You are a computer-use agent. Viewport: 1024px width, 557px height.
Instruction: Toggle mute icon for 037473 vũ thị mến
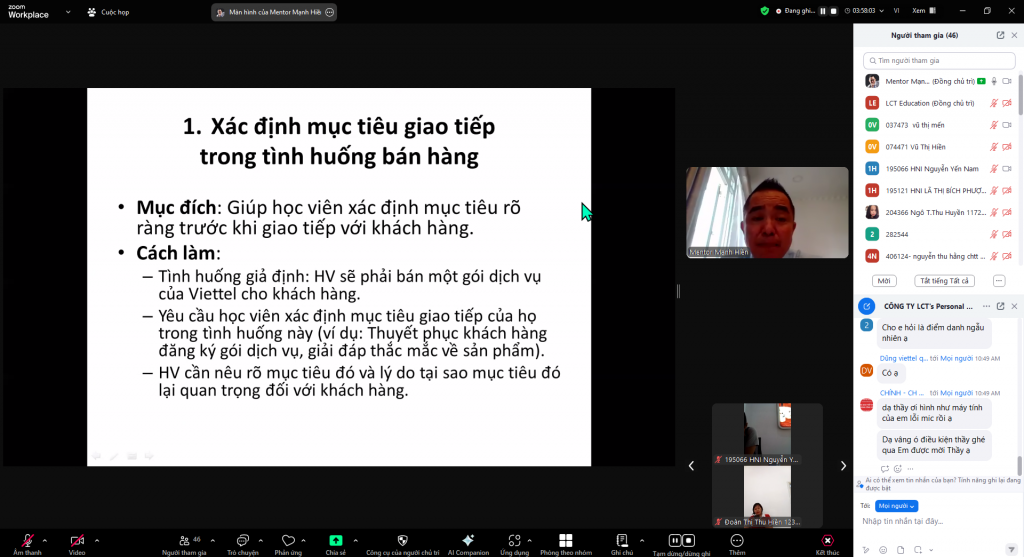994,125
